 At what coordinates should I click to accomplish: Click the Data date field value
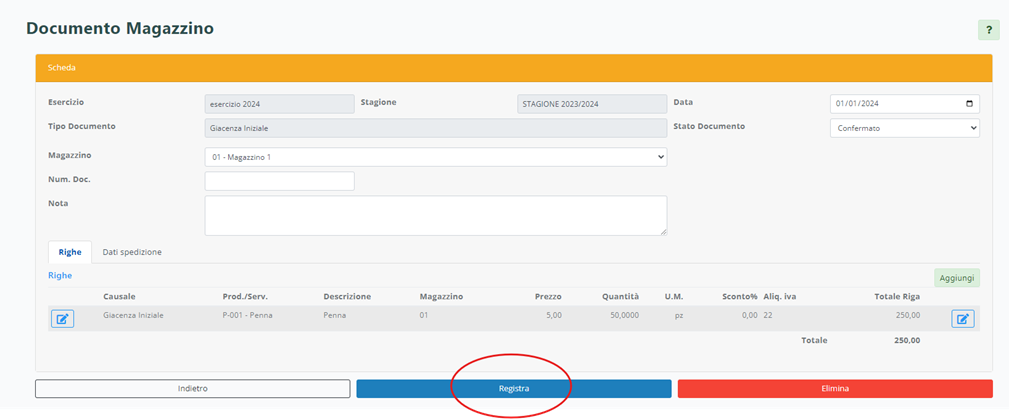point(880,104)
